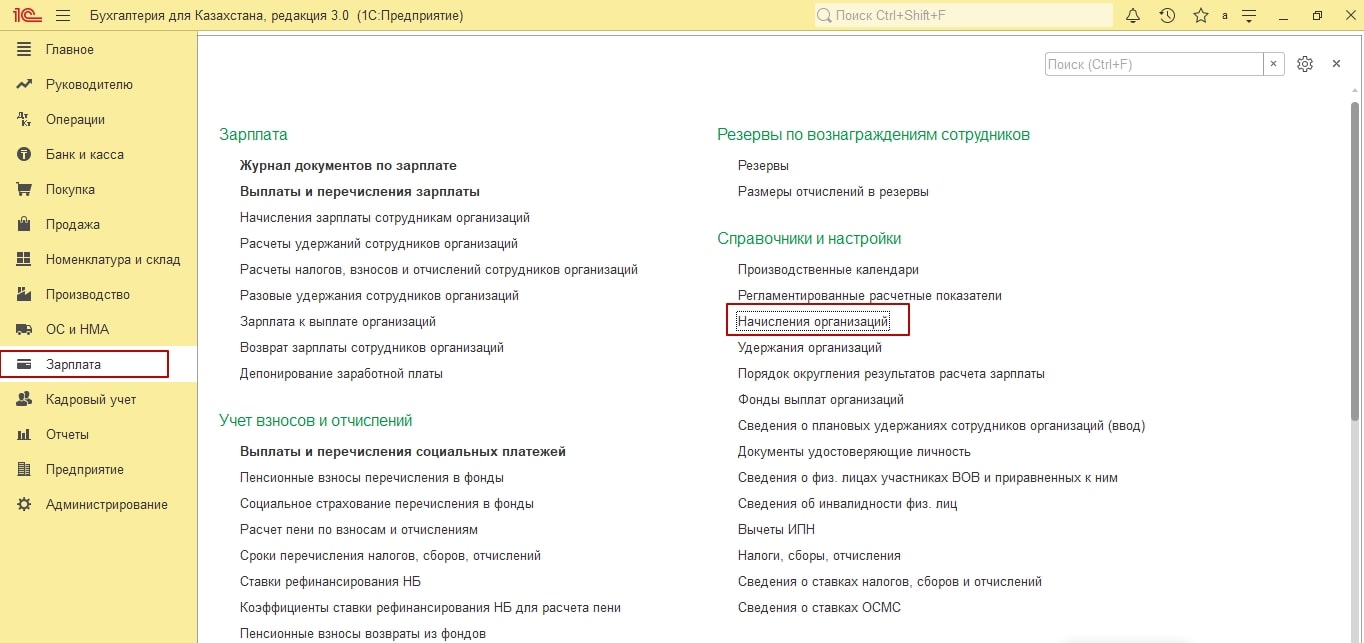Viewport: 1364px width, 643px height.
Task: Click the Банк и касса sidebar icon
Action: [x=25, y=155]
